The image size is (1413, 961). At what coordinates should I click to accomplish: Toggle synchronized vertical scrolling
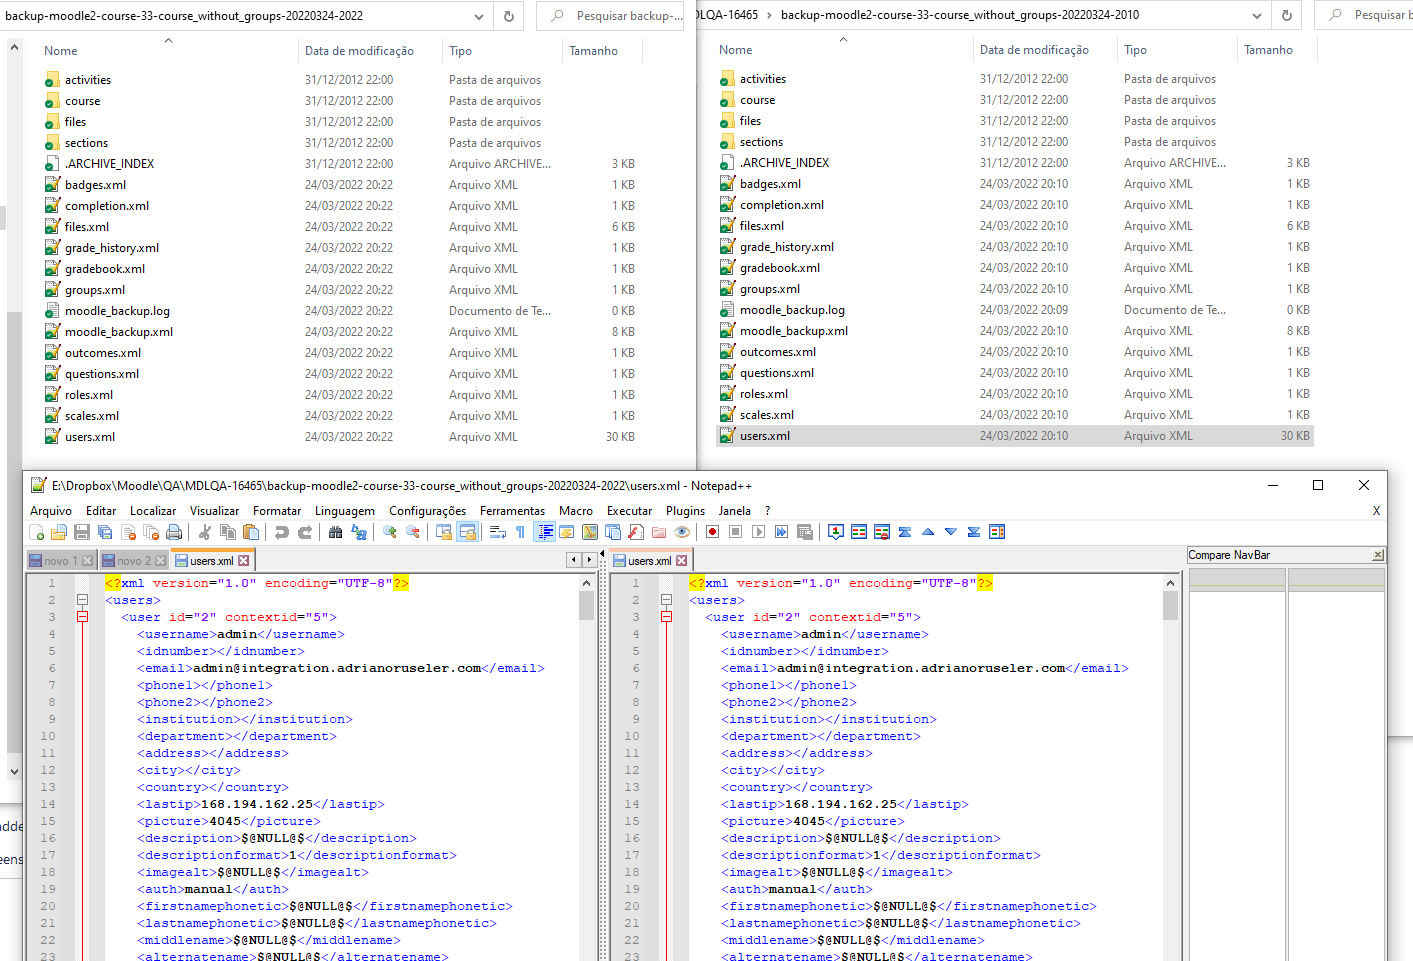coord(444,532)
